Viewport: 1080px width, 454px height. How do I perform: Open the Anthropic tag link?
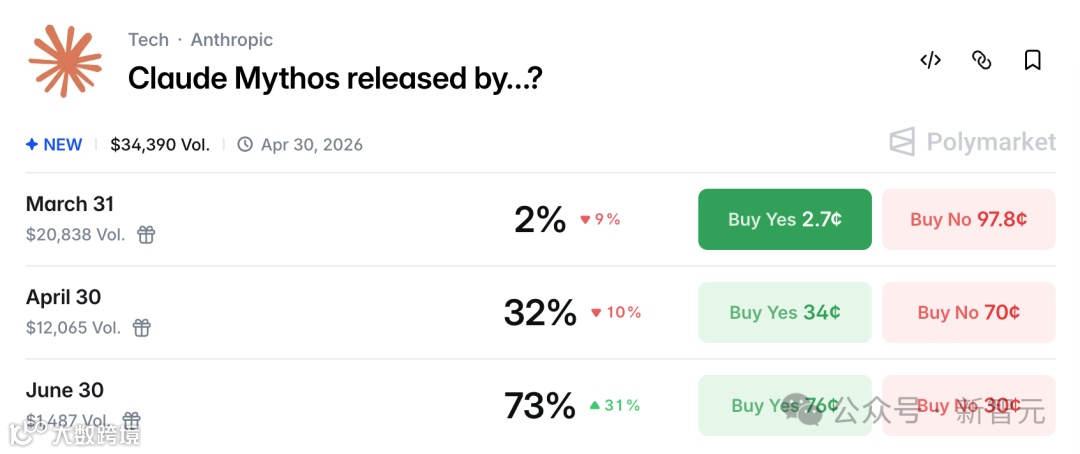[231, 40]
